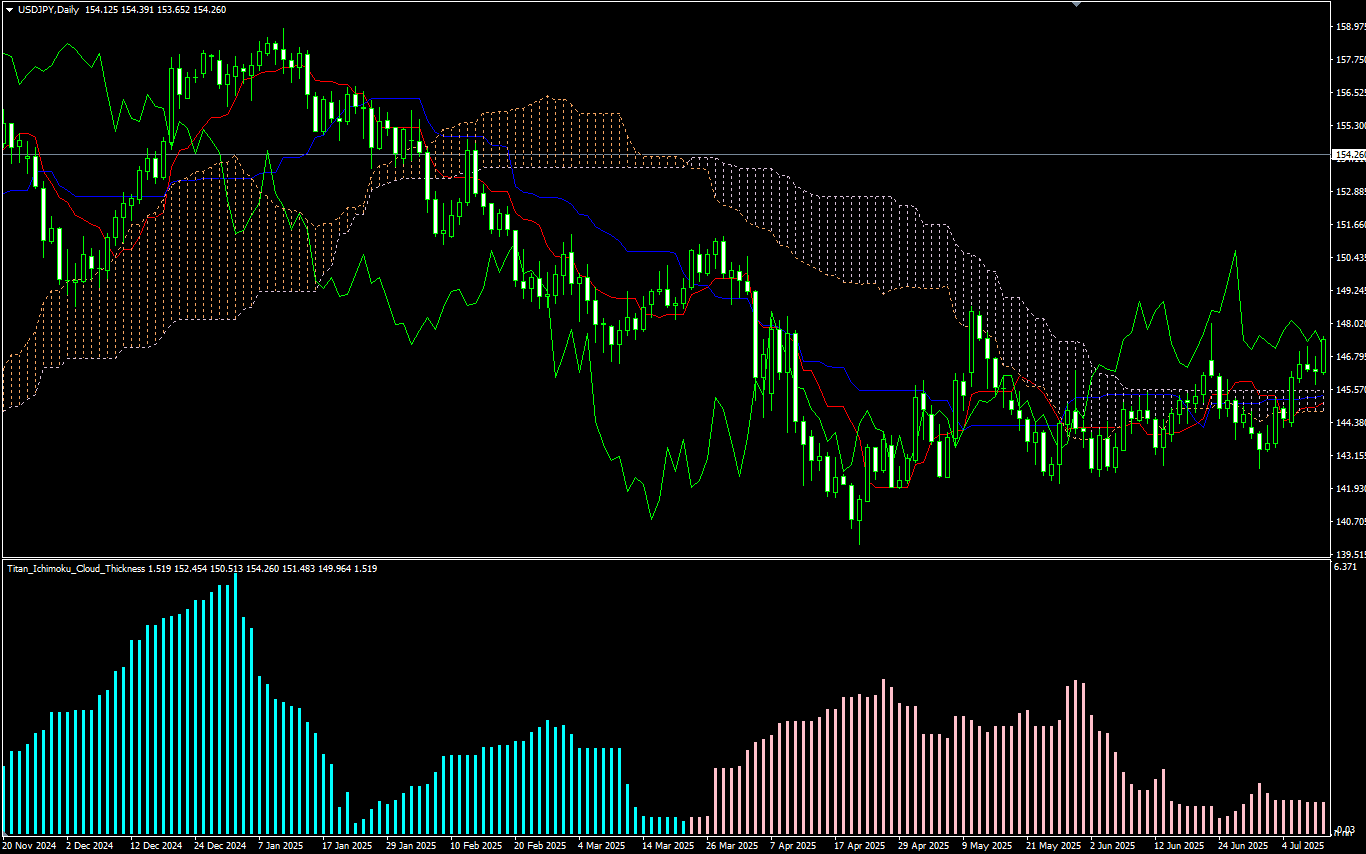Click the 4 Jul 2025 date label
This screenshot has width=1366, height=854.
[x=1303, y=846]
